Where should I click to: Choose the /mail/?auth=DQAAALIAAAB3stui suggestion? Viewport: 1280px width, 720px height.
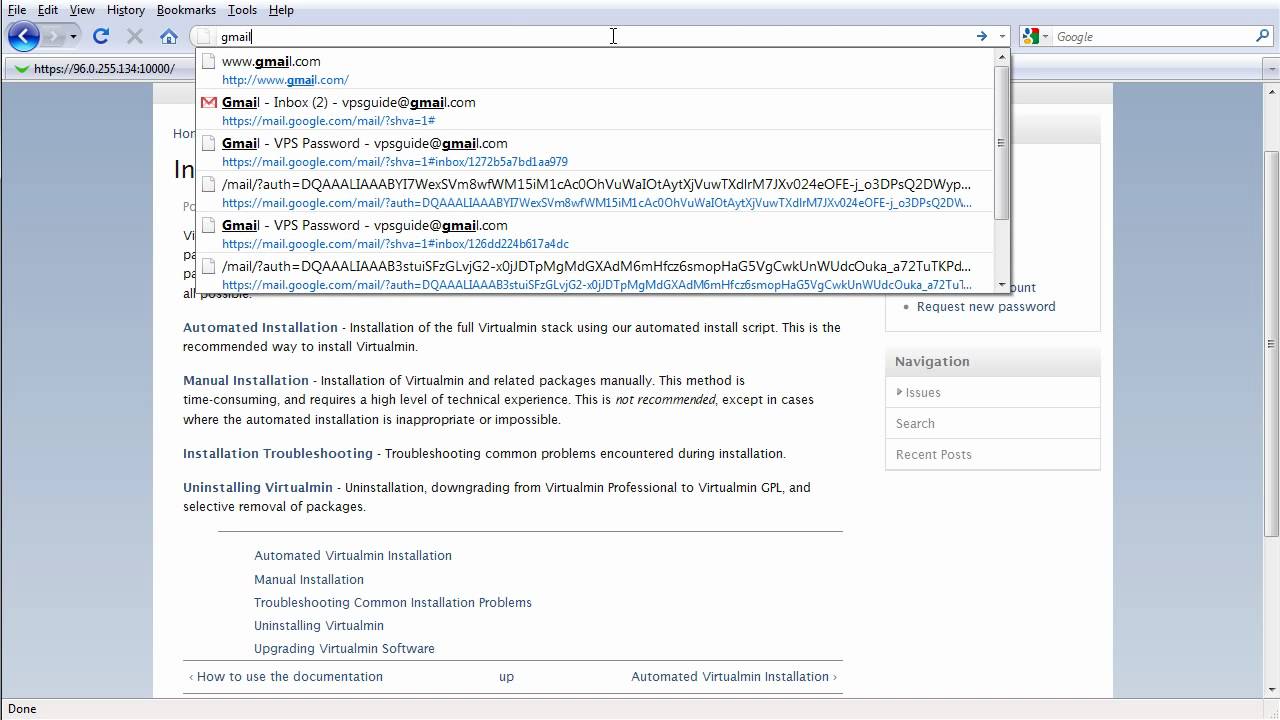point(595,274)
